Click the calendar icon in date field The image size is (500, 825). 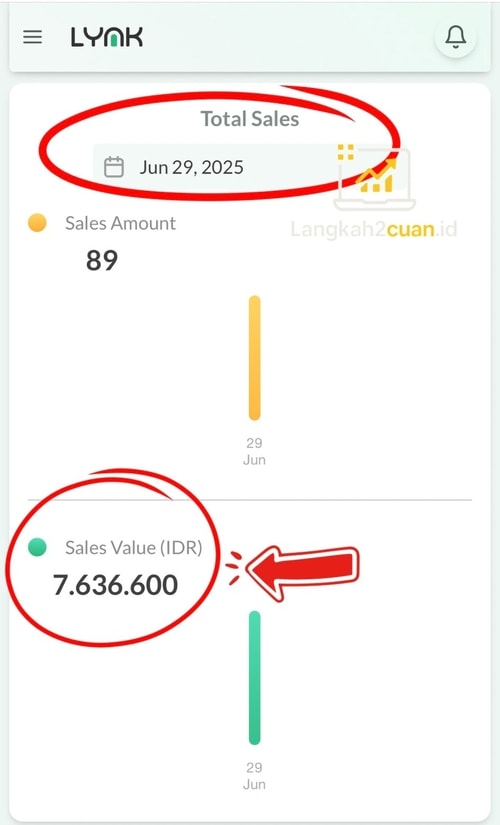point(114,167)
